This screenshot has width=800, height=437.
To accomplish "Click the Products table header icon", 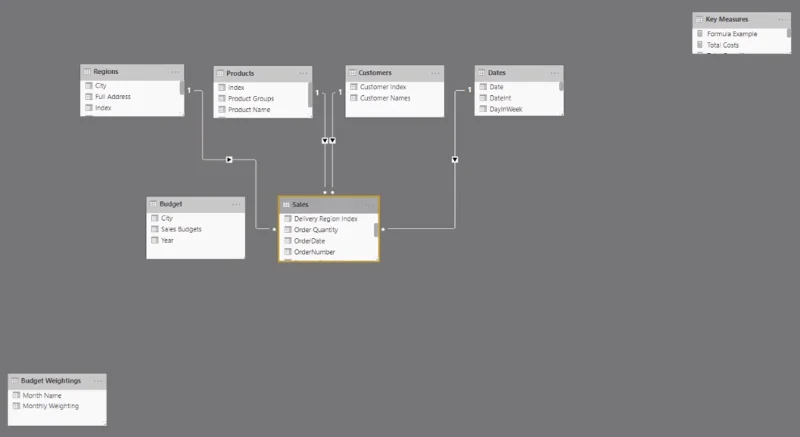I will tap(220, 73).
